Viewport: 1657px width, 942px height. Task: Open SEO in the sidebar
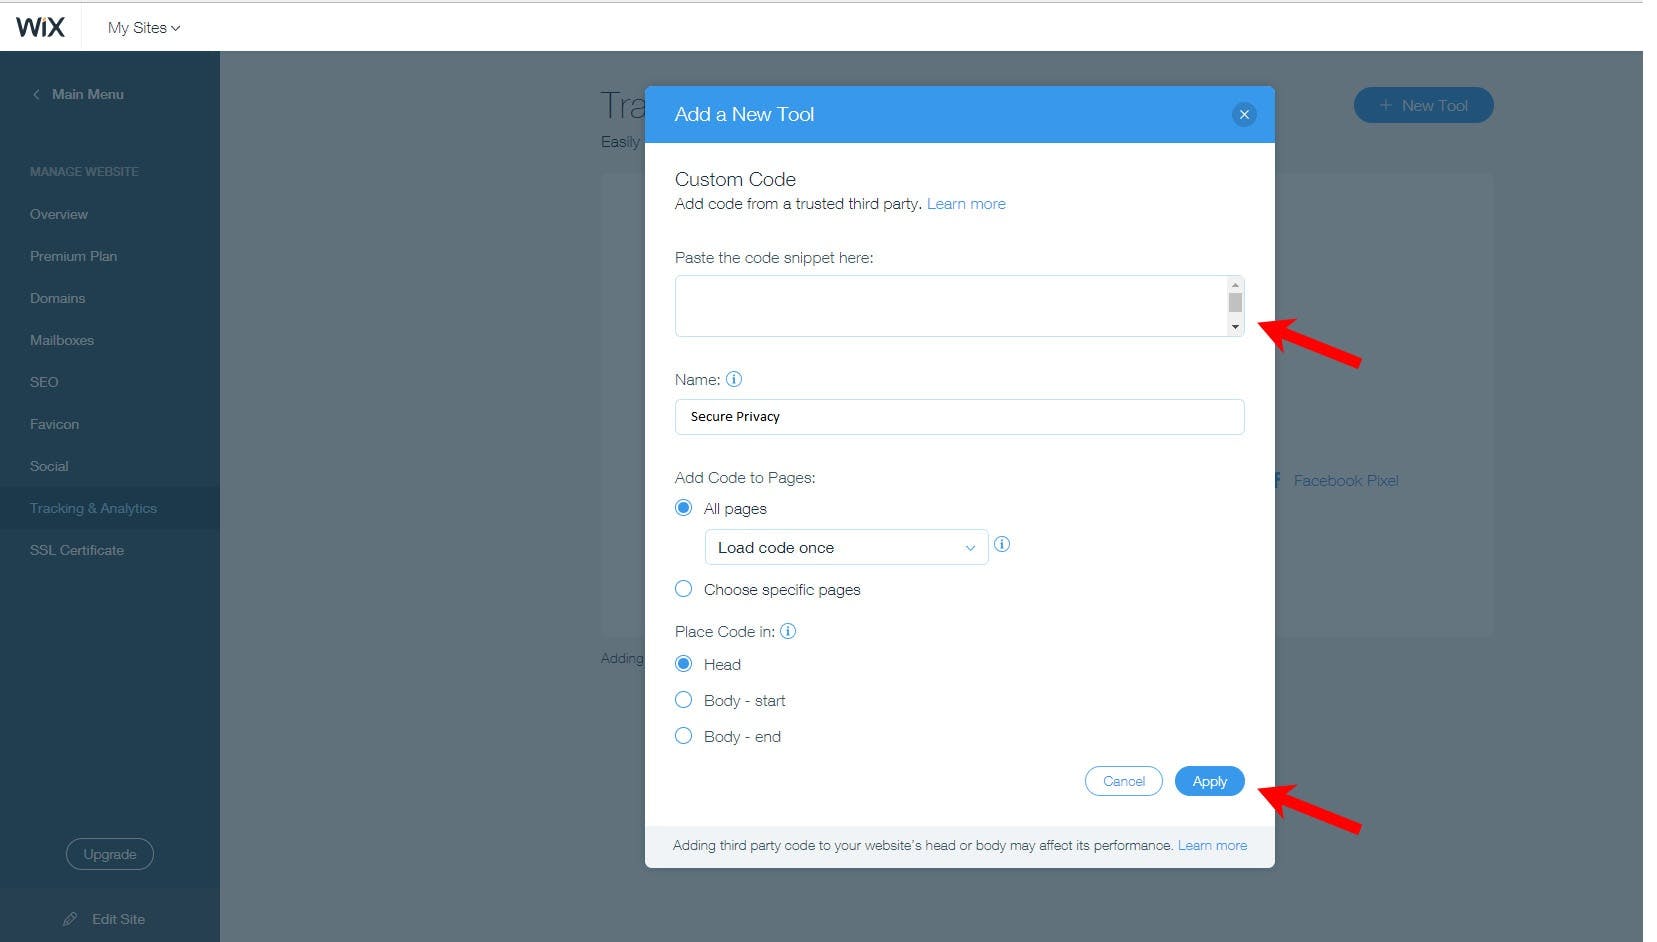[x=44, y=382]
